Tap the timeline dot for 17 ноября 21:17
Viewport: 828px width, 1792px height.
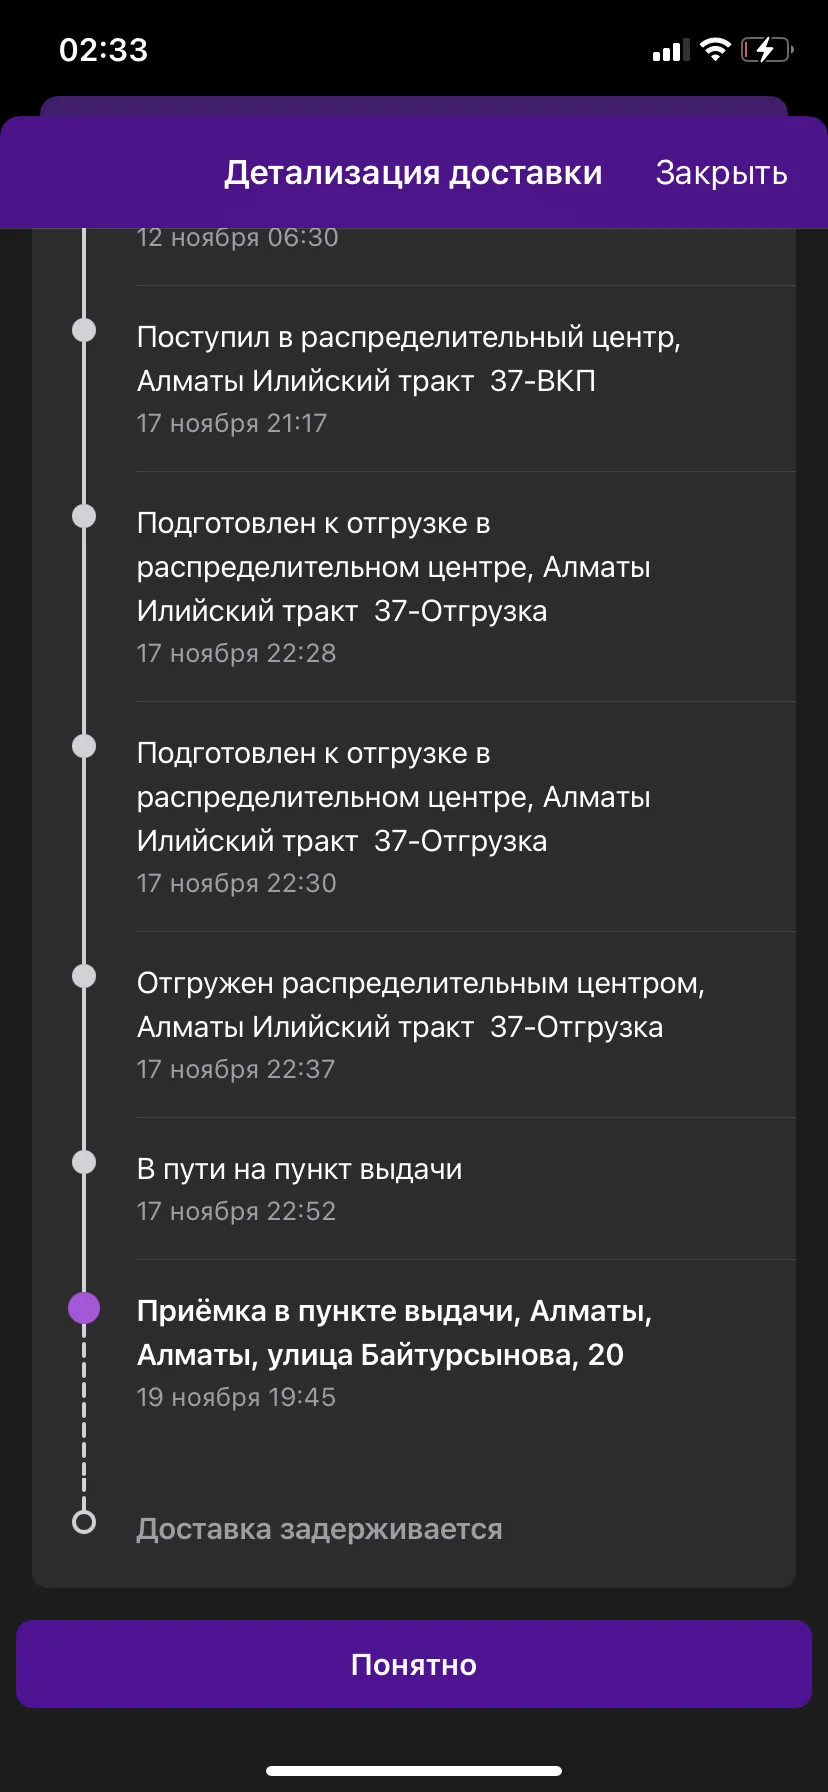pyautogui.click(x=84, y=330)
